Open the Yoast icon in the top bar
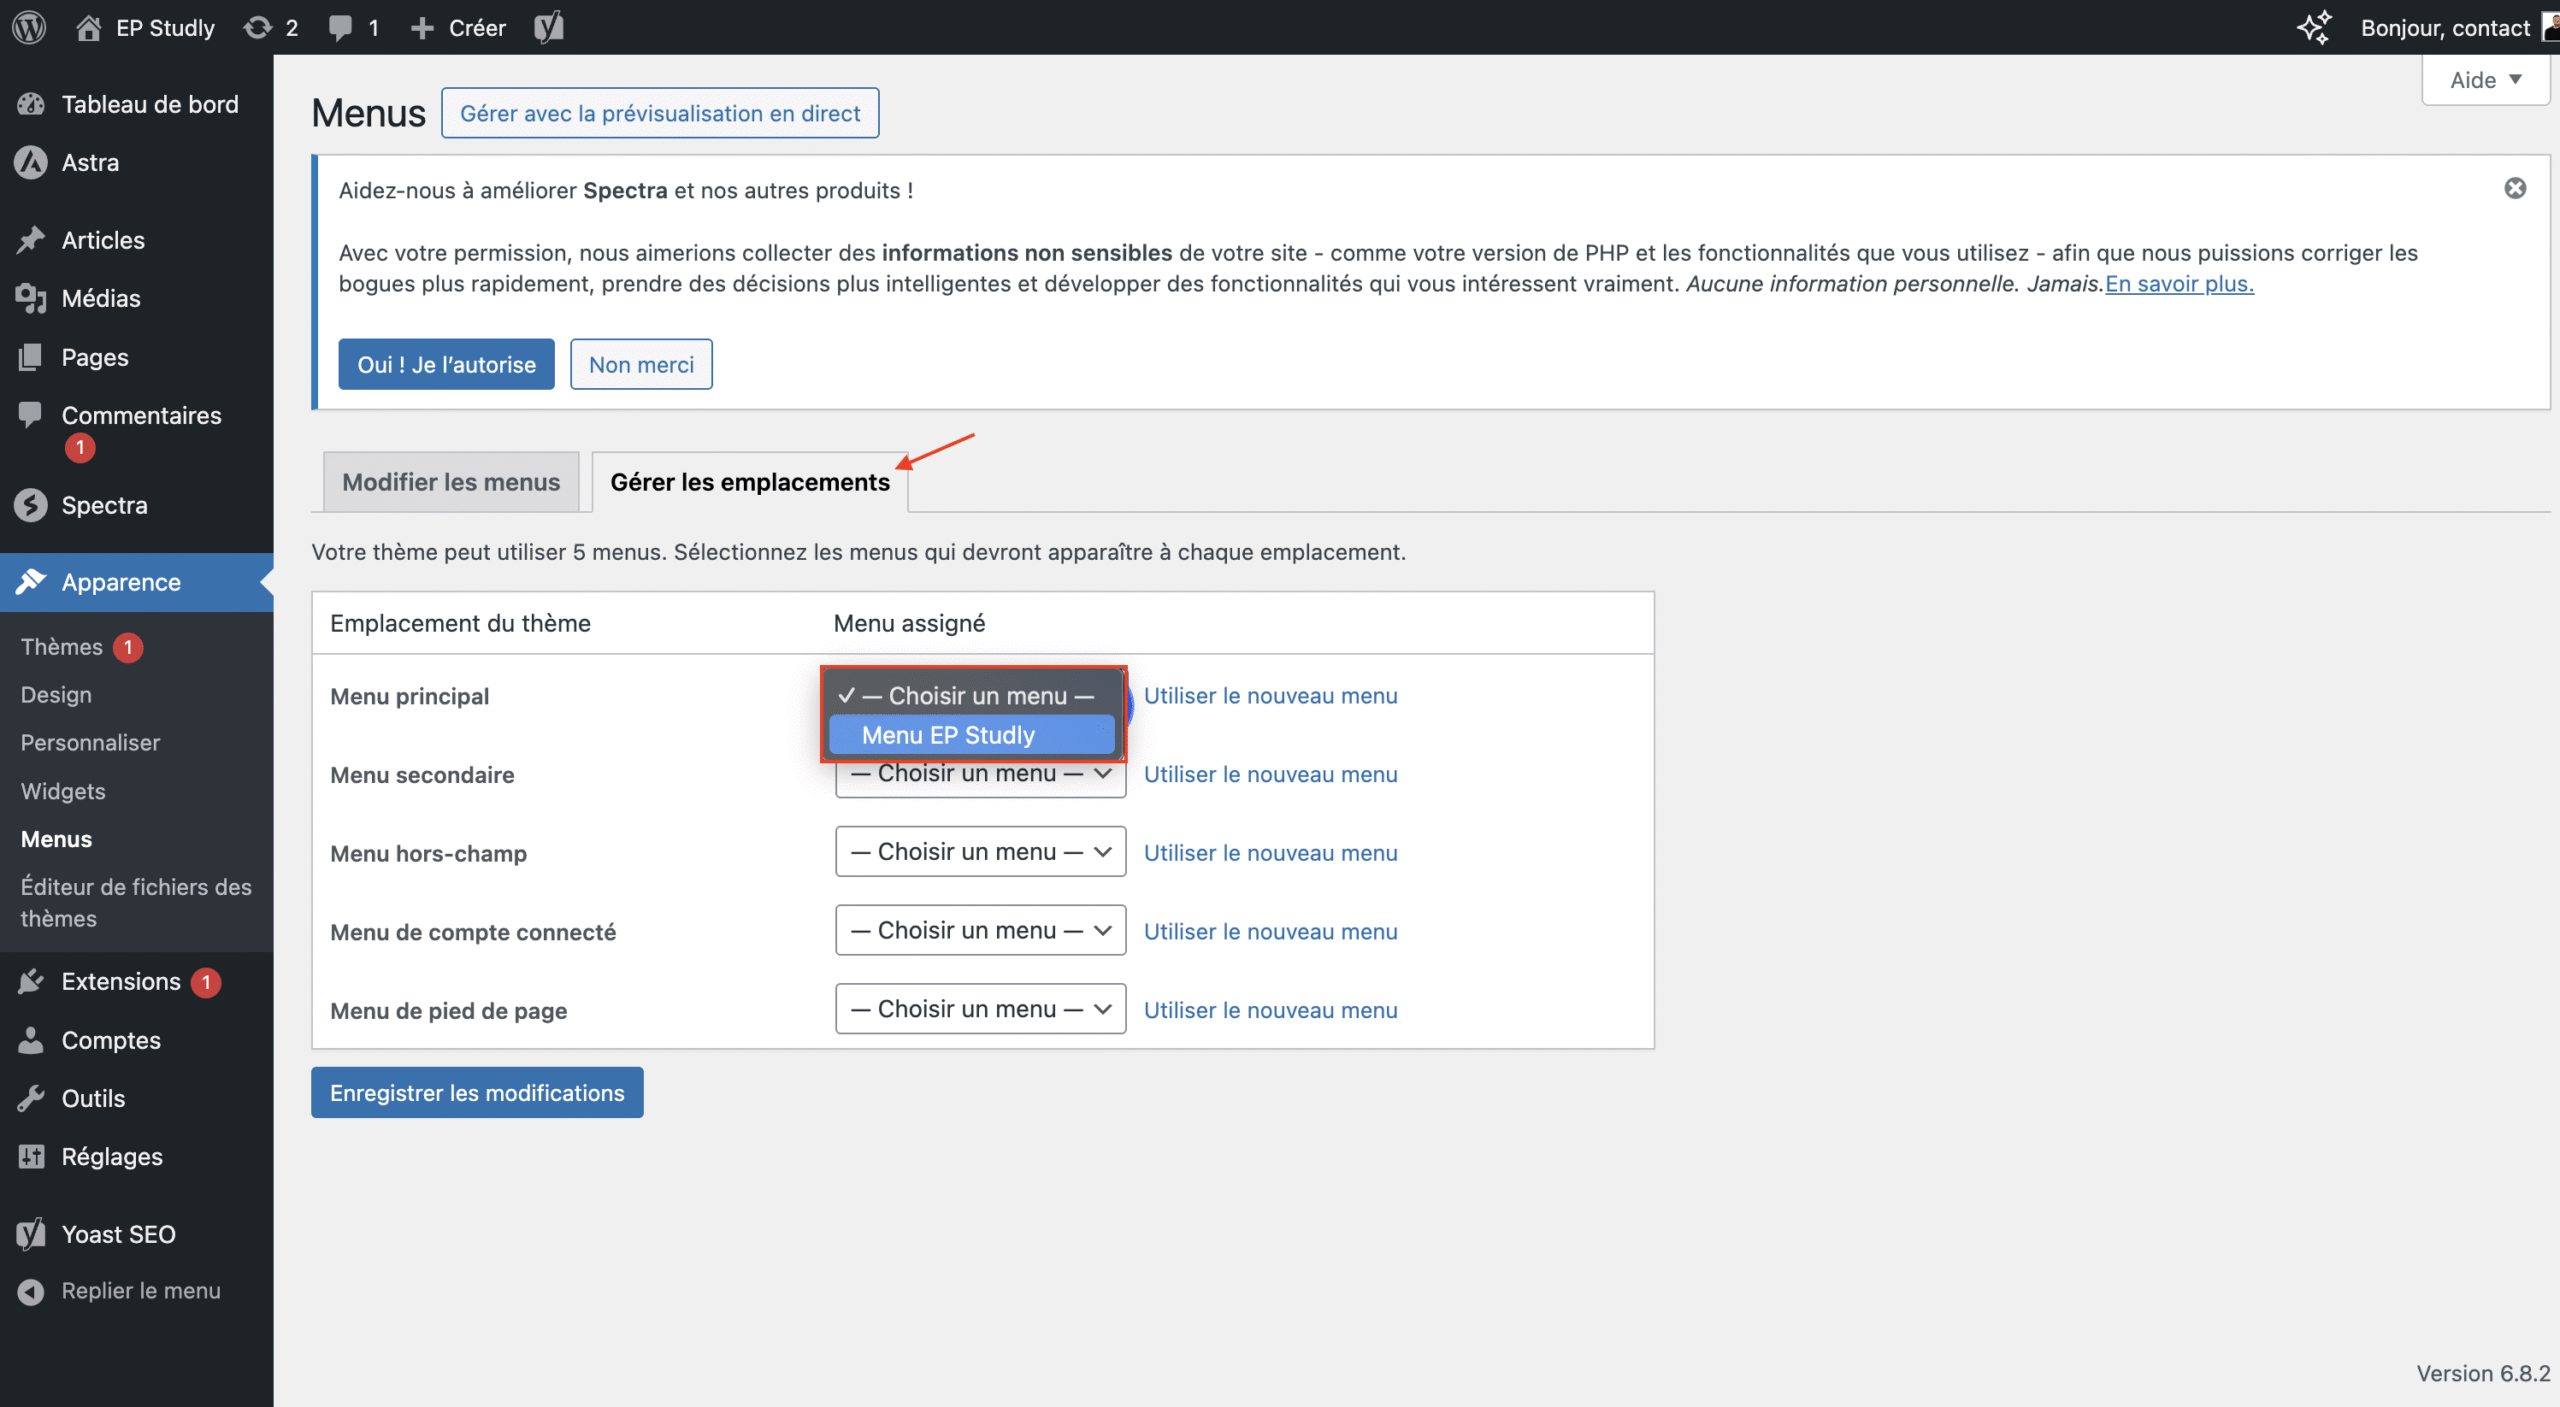The width and height of the screenshot is (2560, 1407). [x=548, y=27]
